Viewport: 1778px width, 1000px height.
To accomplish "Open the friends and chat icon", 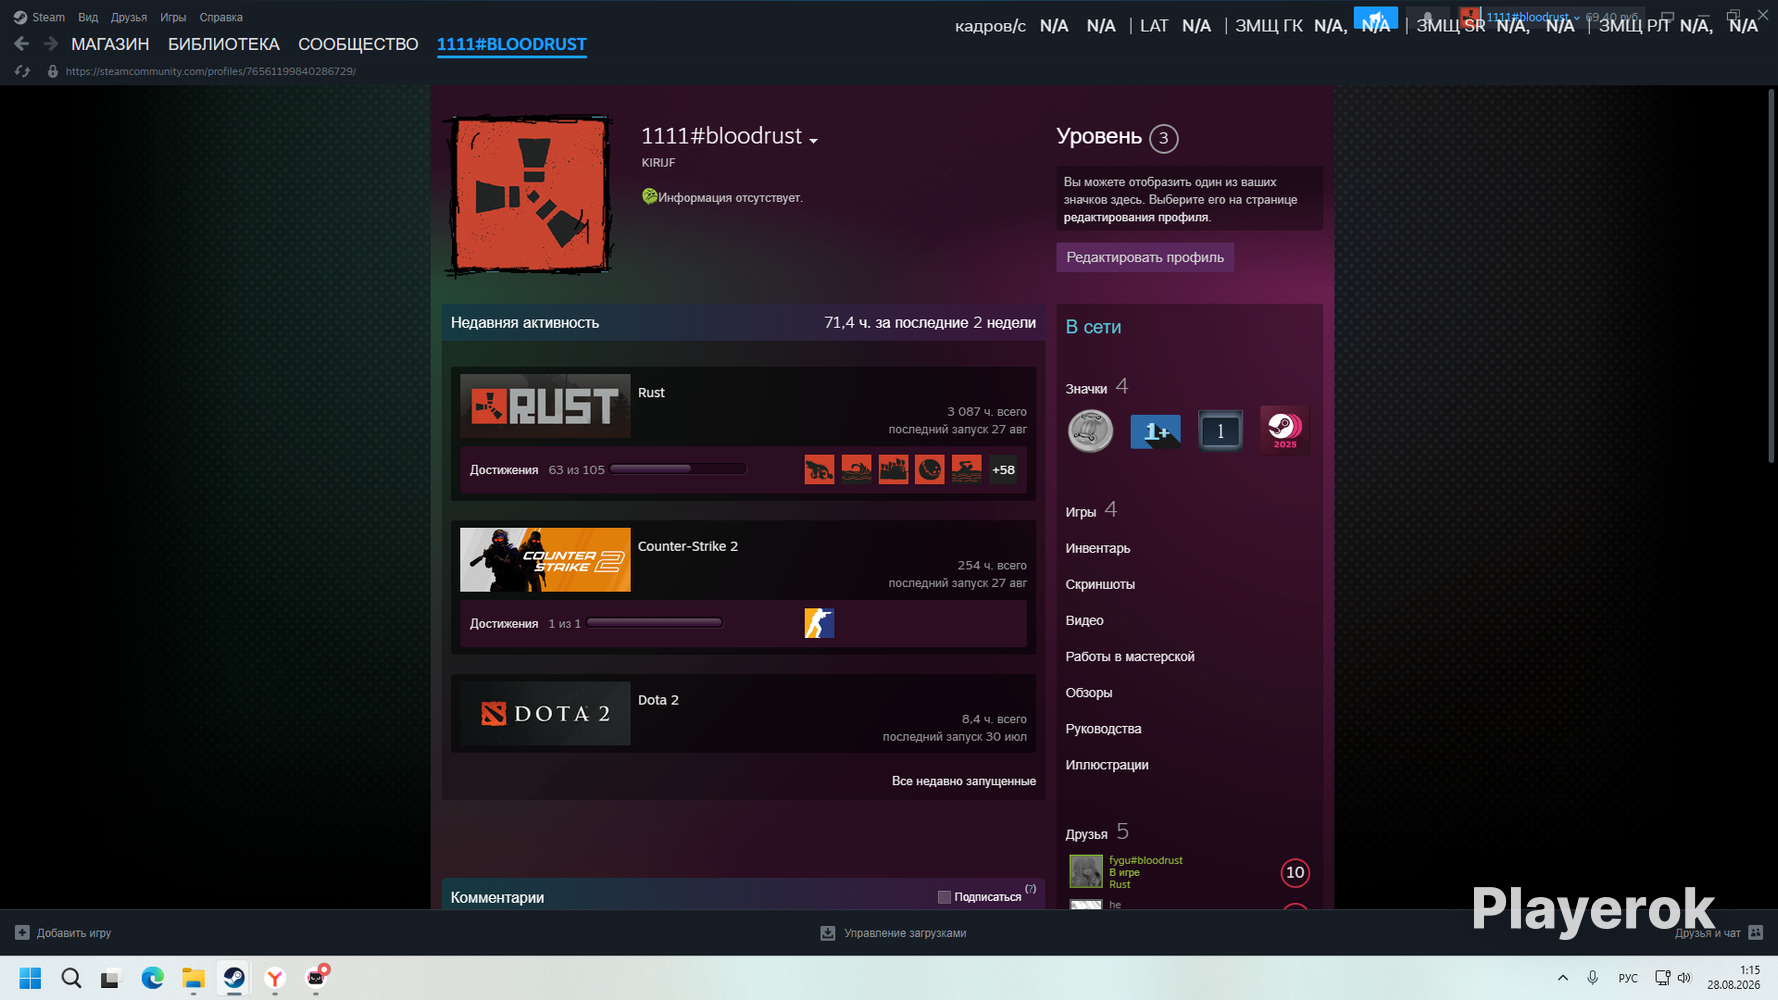I will tap(1755, 933).
